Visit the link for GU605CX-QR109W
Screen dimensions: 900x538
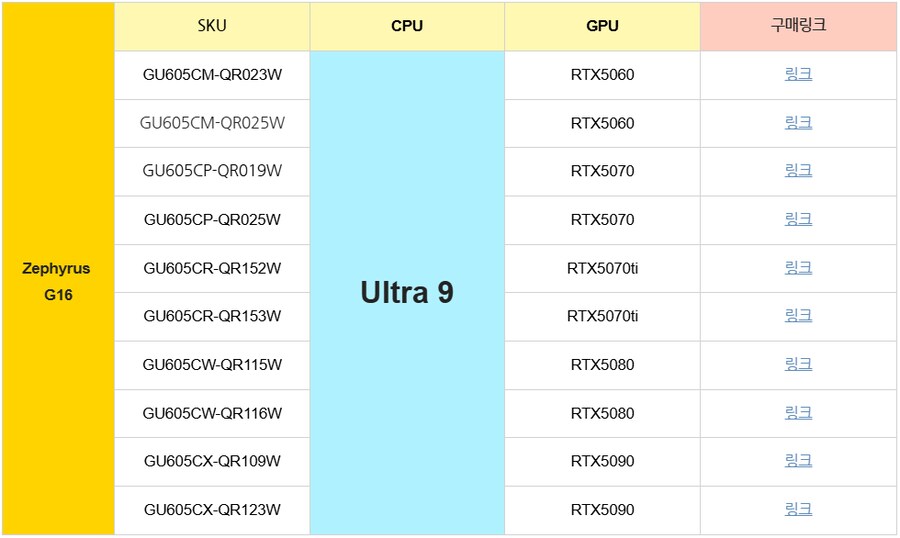click(x=798, y=460)
